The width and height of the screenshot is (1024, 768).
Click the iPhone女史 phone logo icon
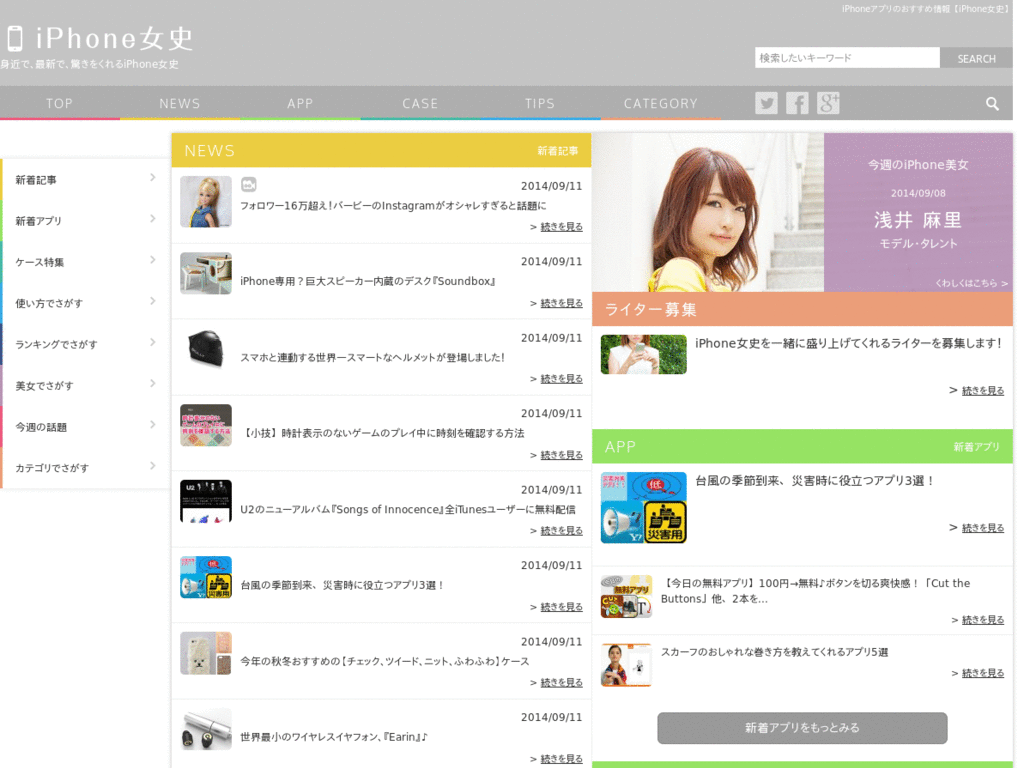coord(15,39)
